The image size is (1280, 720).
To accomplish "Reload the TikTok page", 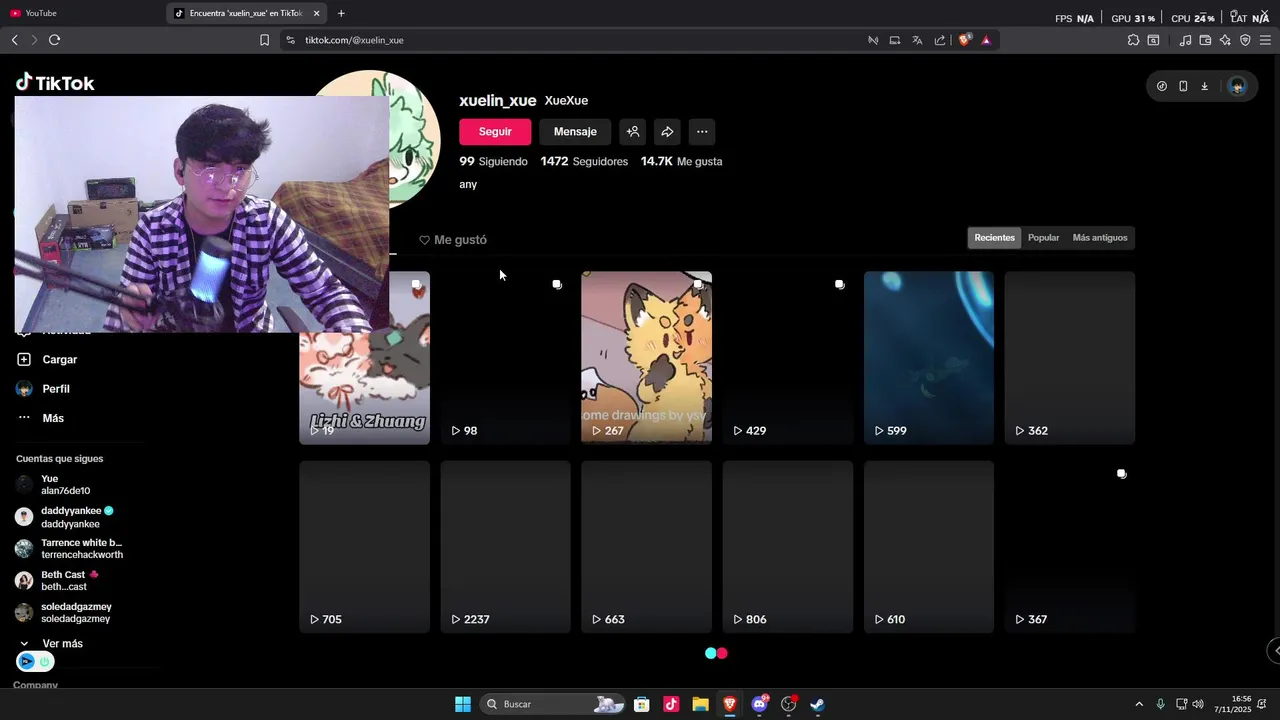I will 54,40.
